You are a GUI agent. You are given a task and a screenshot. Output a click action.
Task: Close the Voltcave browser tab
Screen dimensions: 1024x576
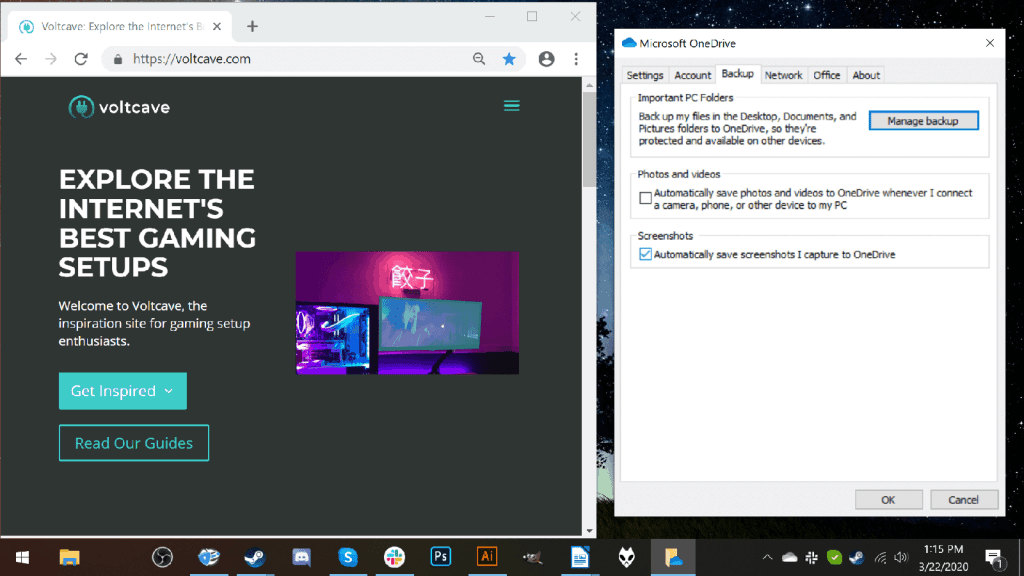217,26
